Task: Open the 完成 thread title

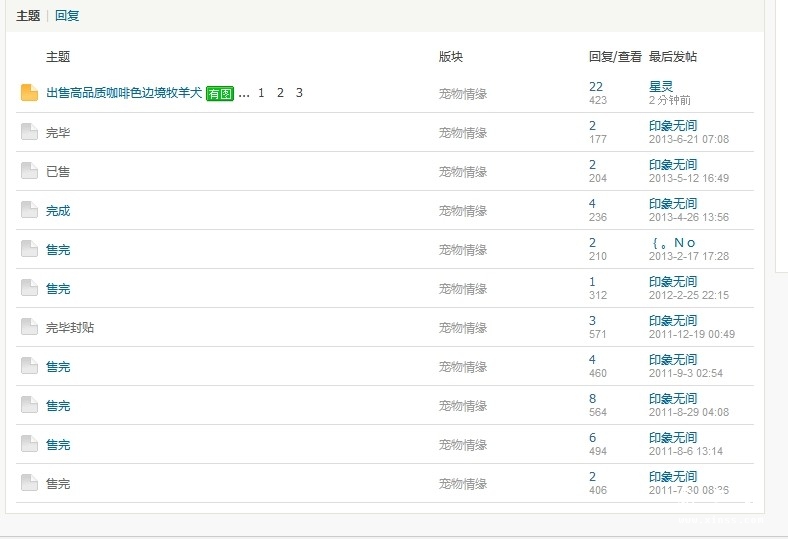Action: [x=58, y=210]
